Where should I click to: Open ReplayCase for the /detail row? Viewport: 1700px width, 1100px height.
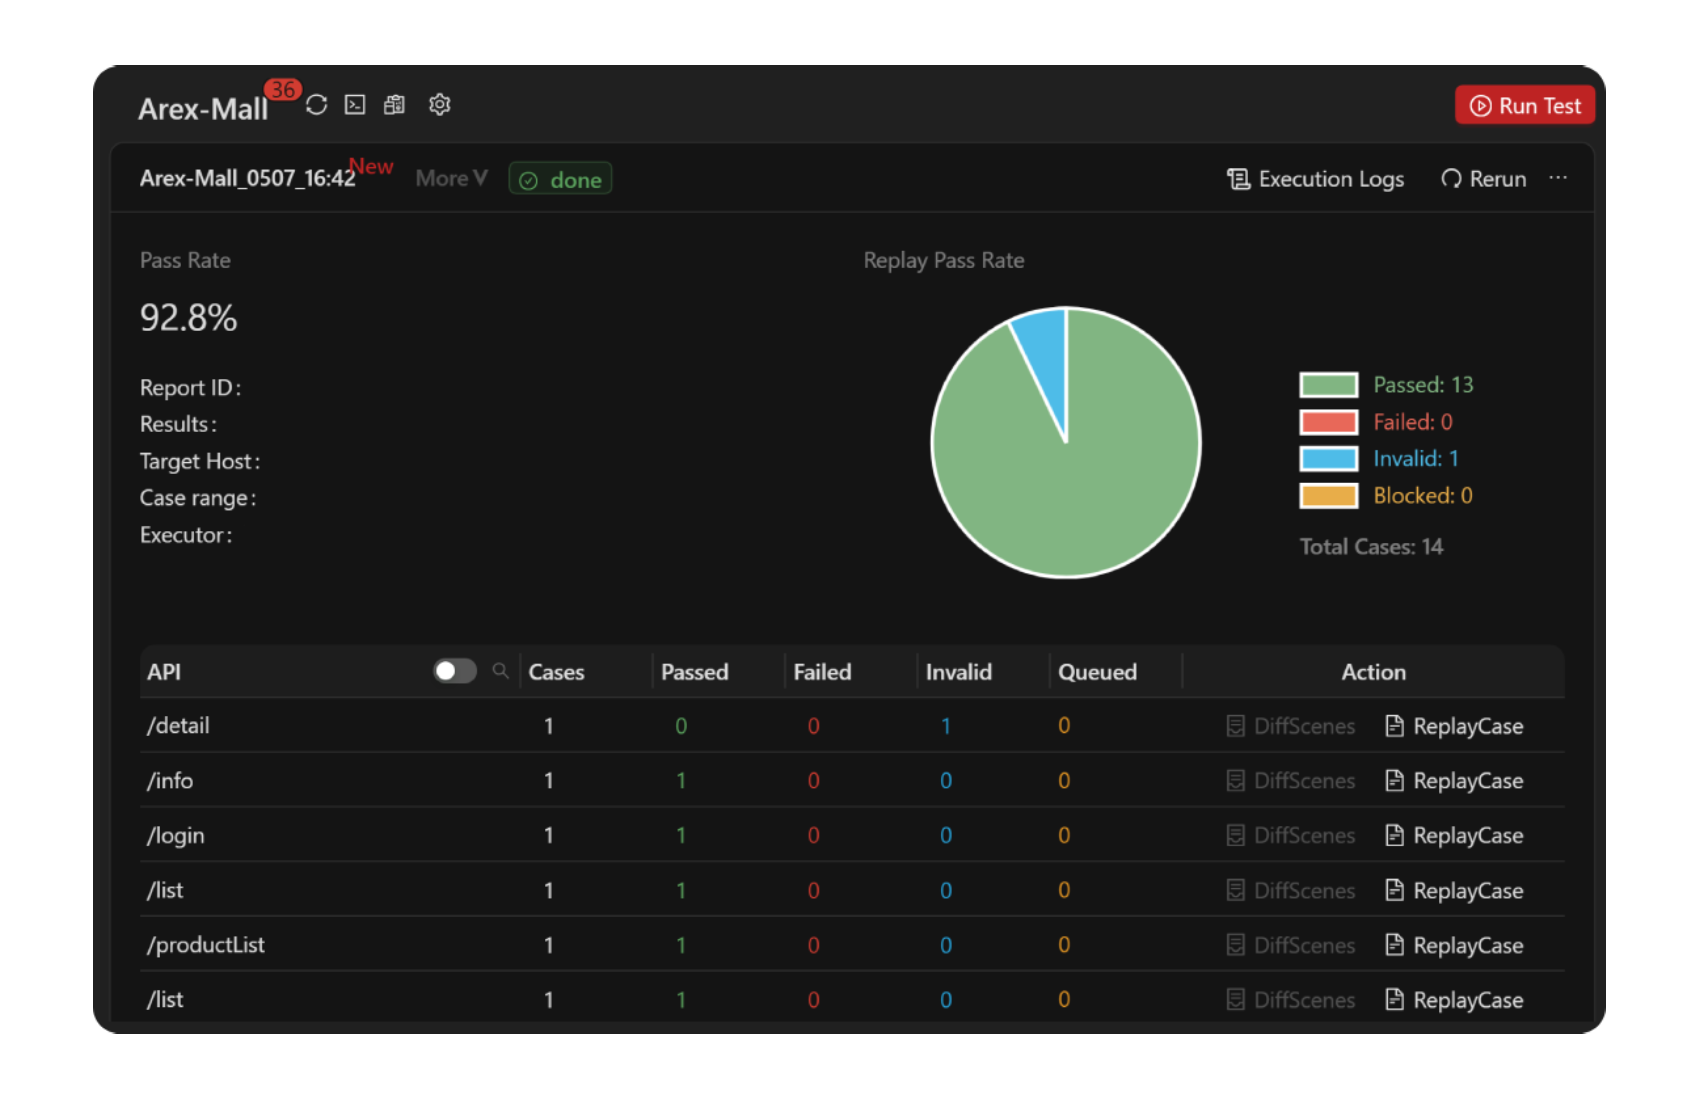pos(1454,726)
